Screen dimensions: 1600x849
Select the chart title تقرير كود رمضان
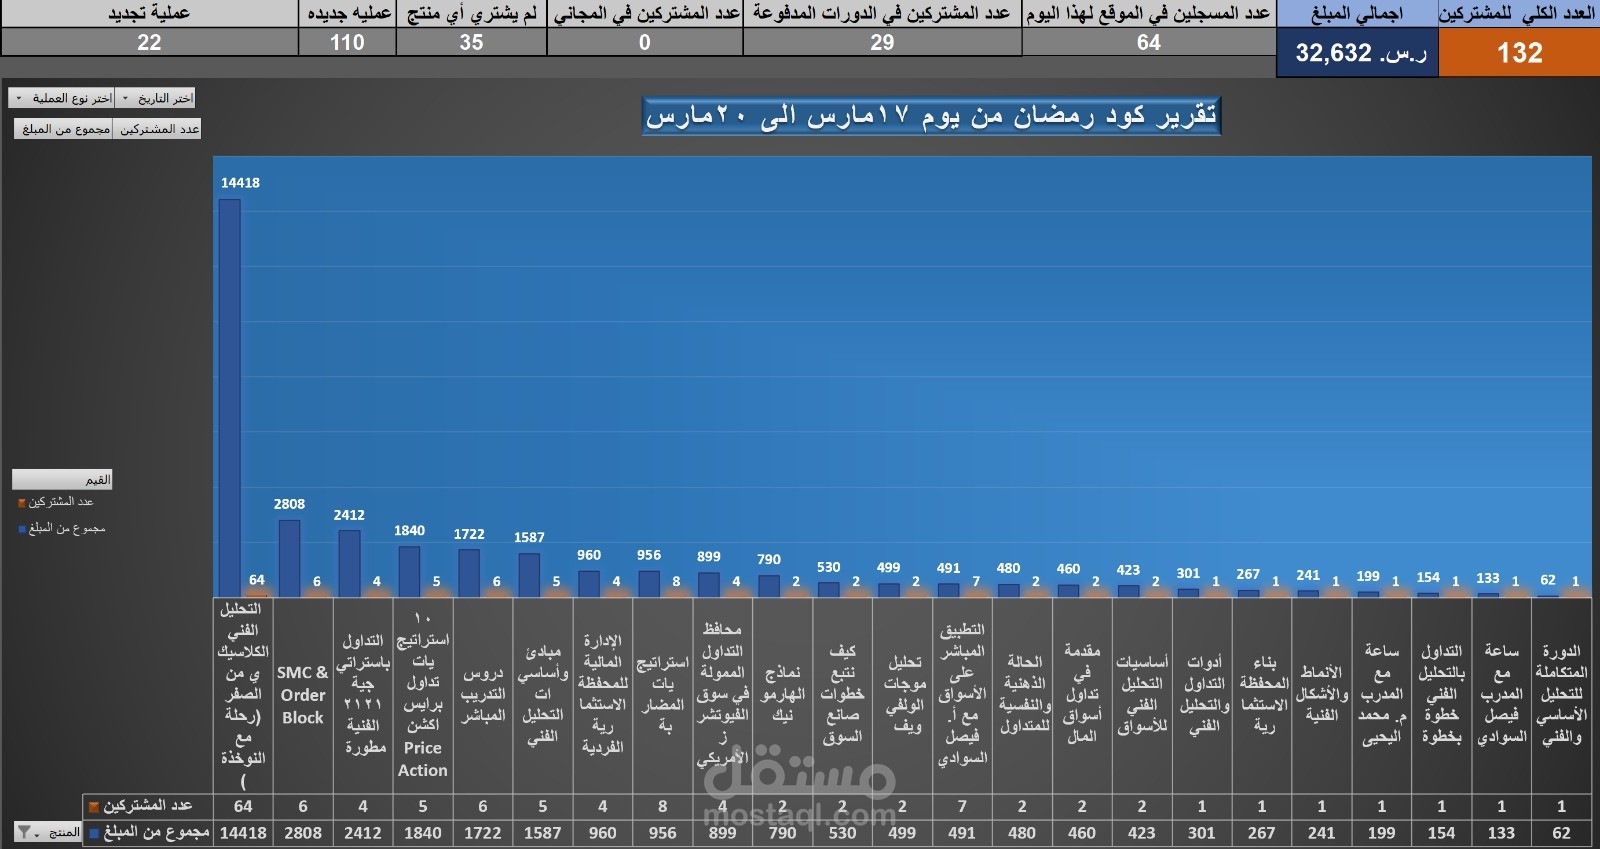click(x=931, y=116)
